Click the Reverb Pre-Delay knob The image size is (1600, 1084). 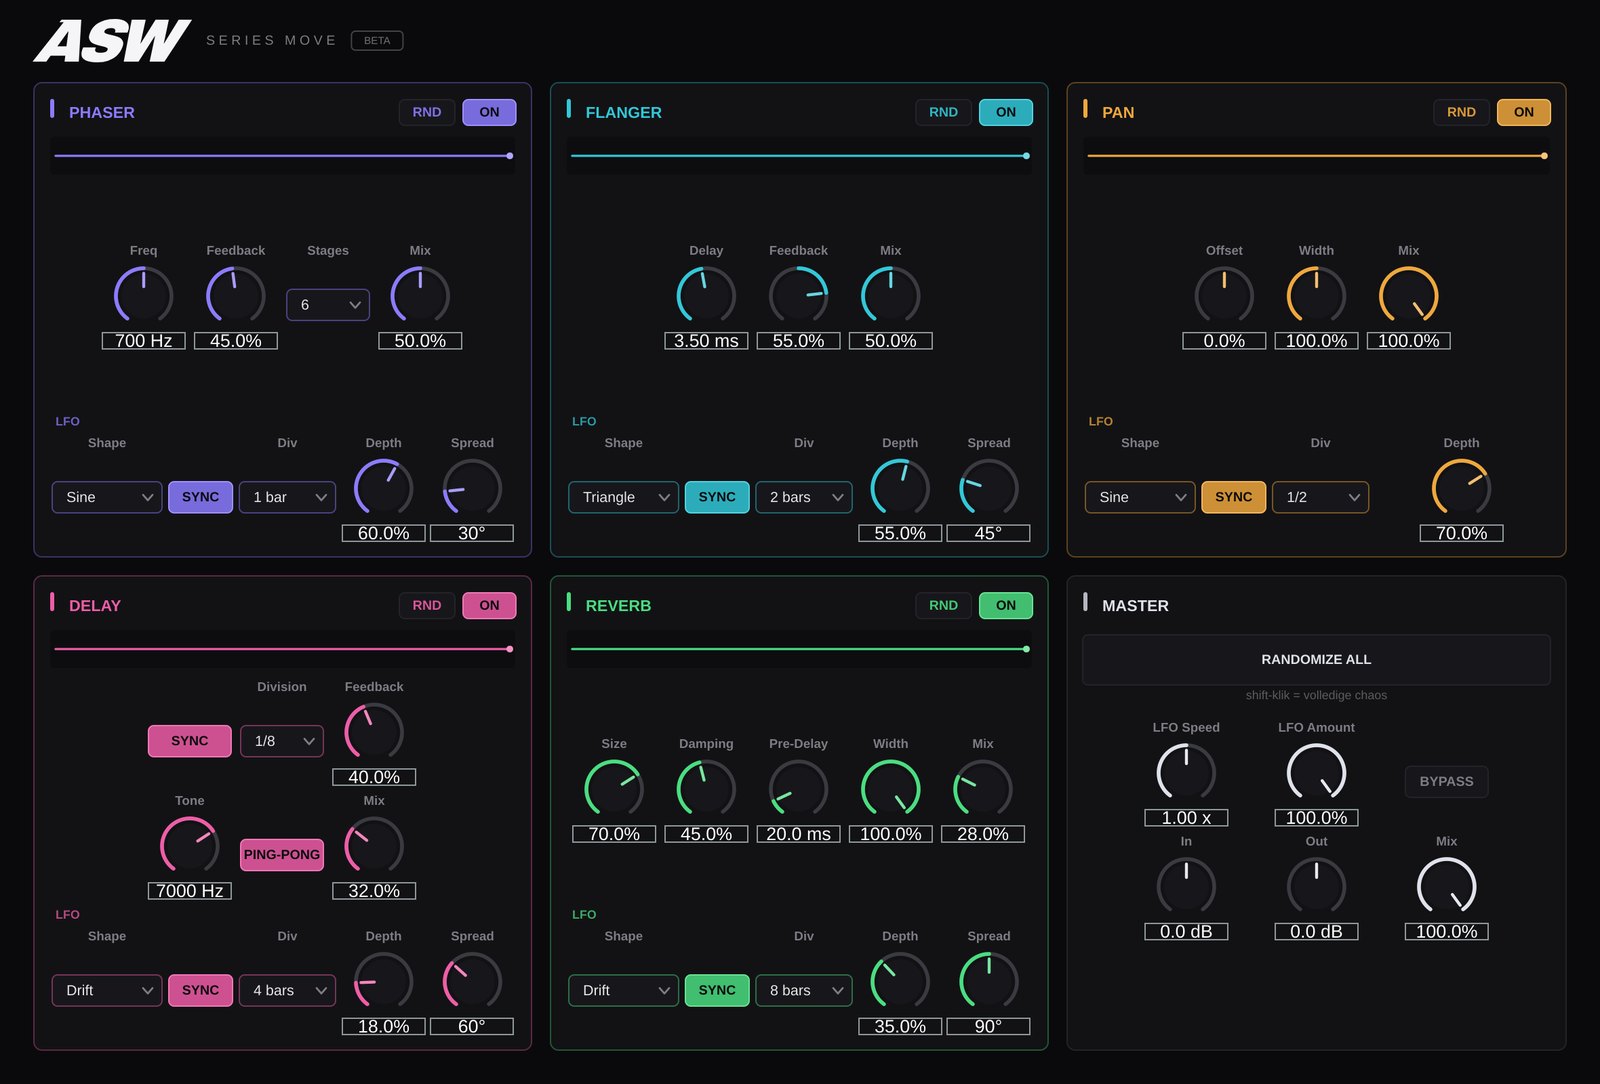point(798,788)
